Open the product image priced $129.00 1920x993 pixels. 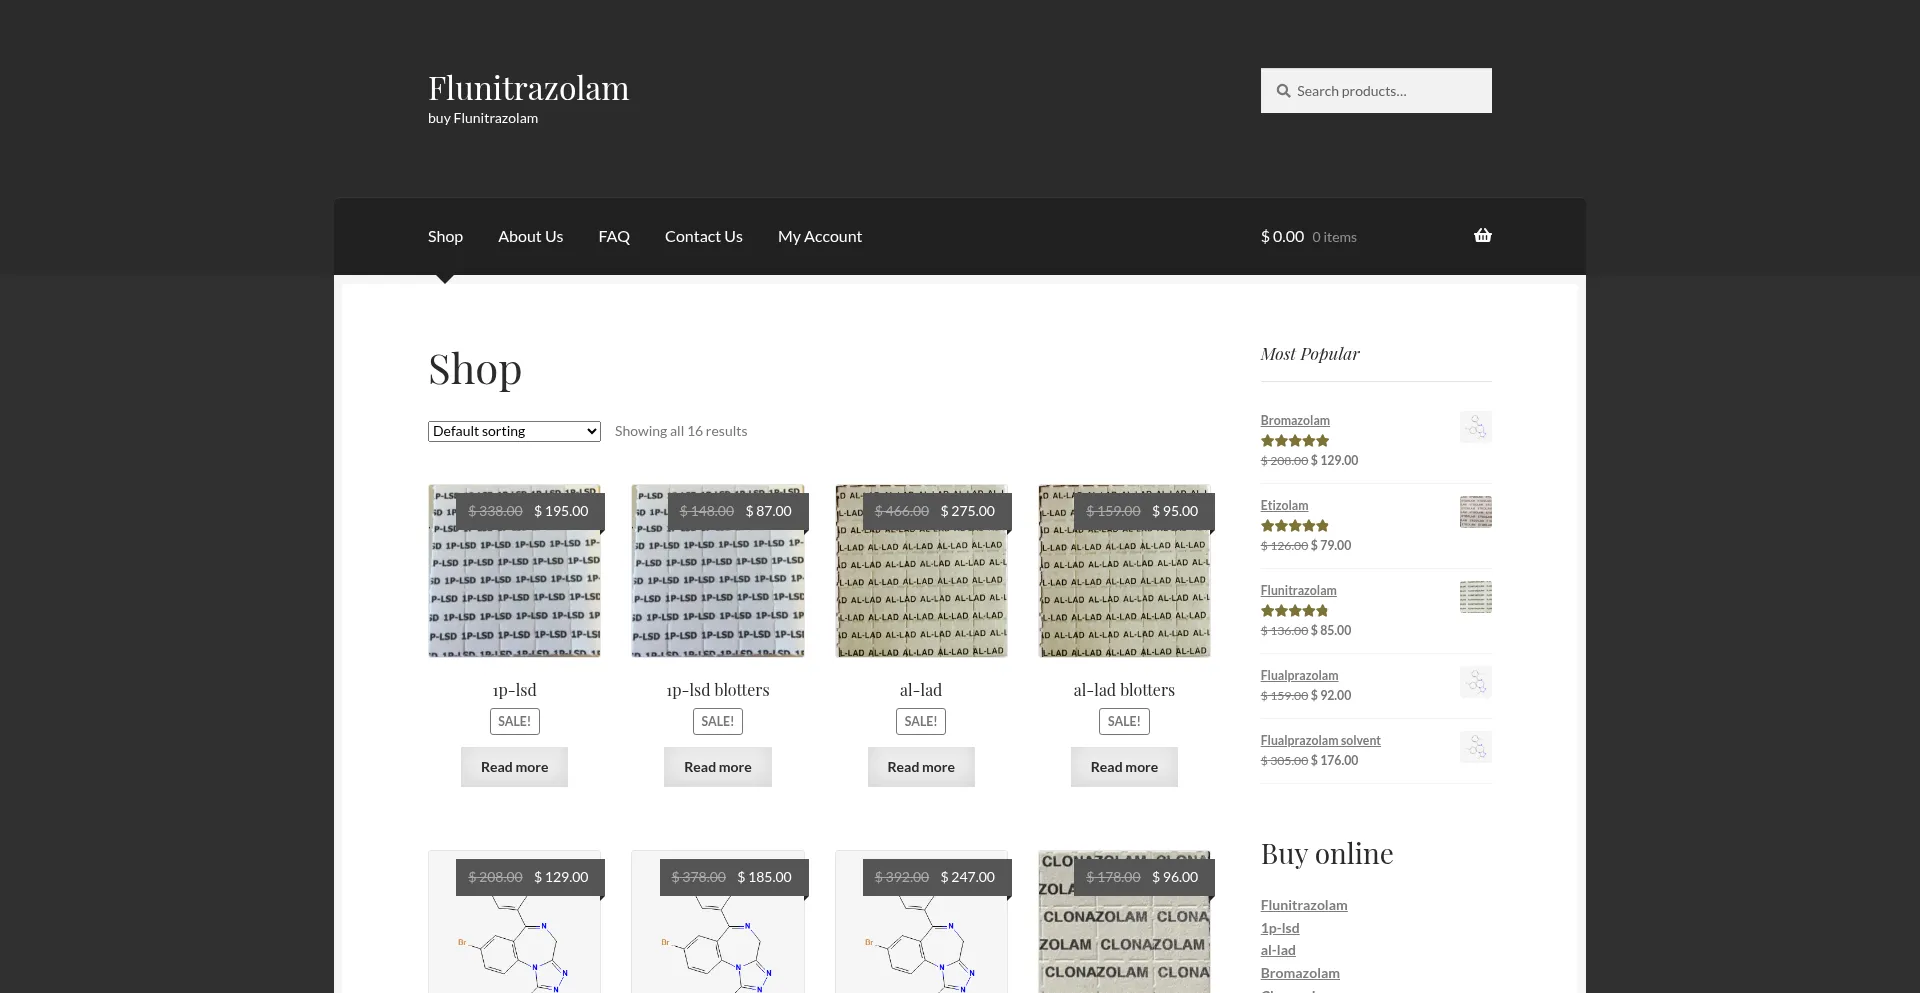[x=514, y=922]
